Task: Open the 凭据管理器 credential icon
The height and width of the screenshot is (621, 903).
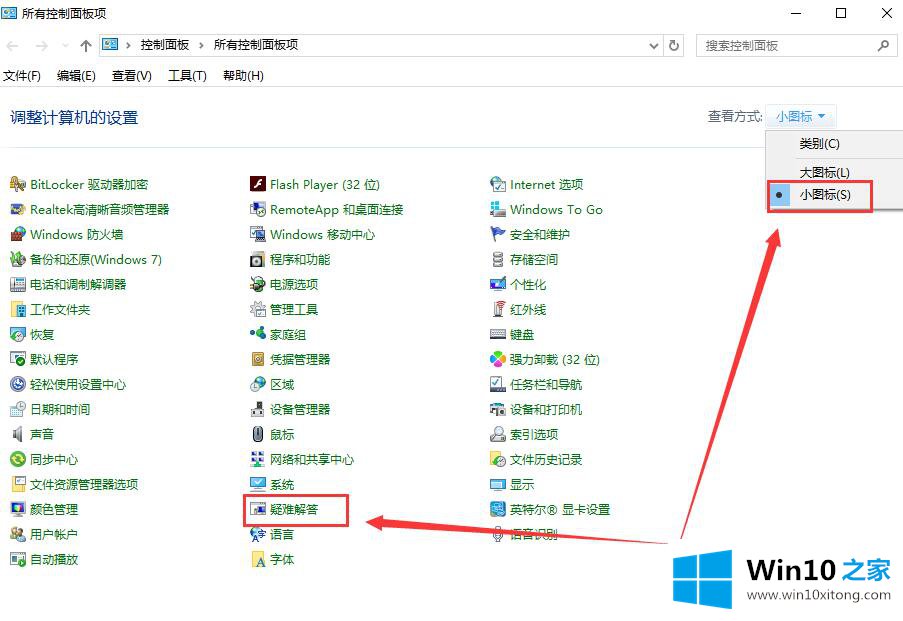Action: [257, 359]
